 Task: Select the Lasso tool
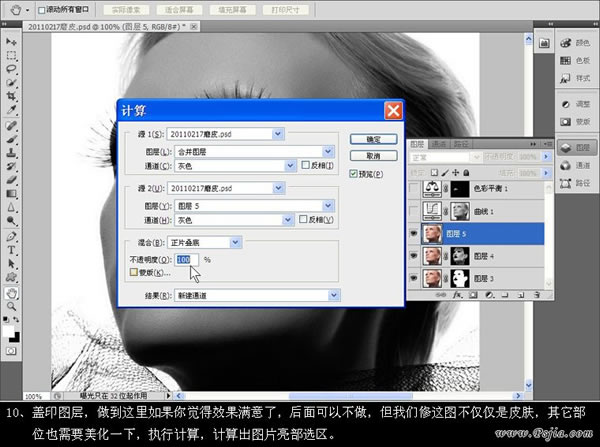pyautogui.click(x=11, y=69)
